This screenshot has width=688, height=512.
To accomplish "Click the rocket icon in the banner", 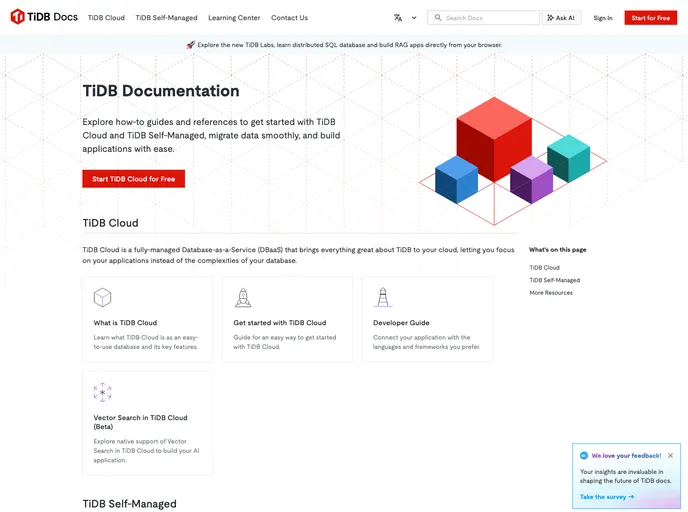I will point(190,45).
